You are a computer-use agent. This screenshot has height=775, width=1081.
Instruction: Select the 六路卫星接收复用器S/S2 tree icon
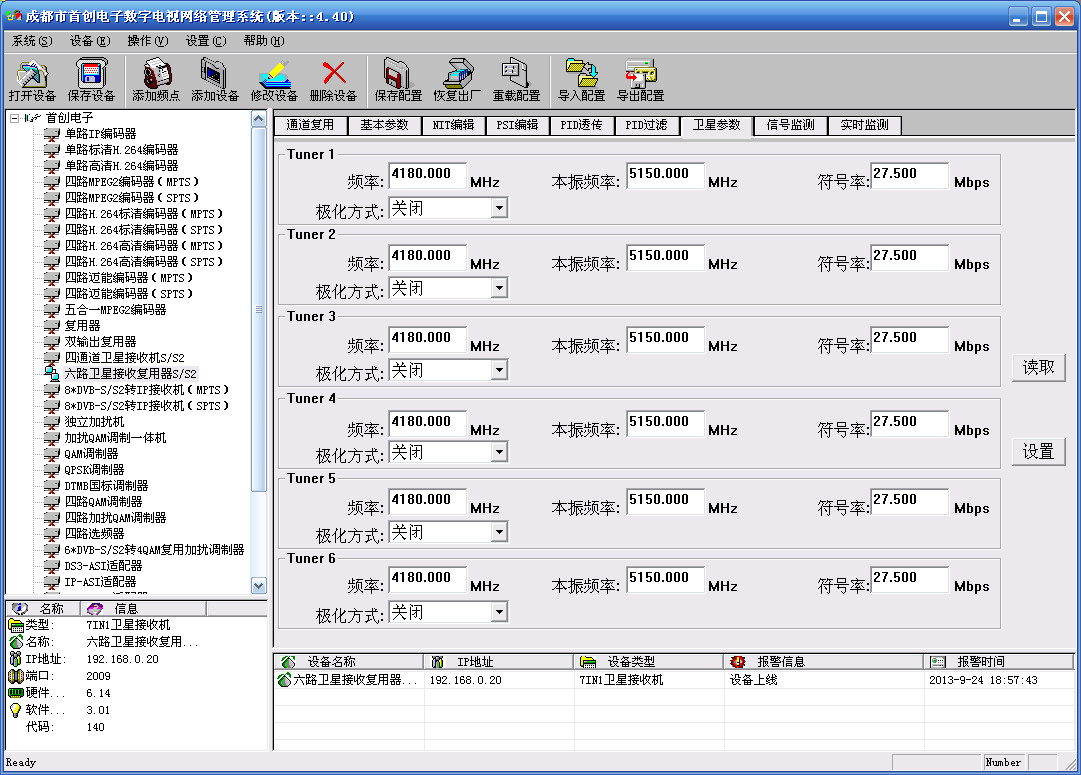(52, 373)
